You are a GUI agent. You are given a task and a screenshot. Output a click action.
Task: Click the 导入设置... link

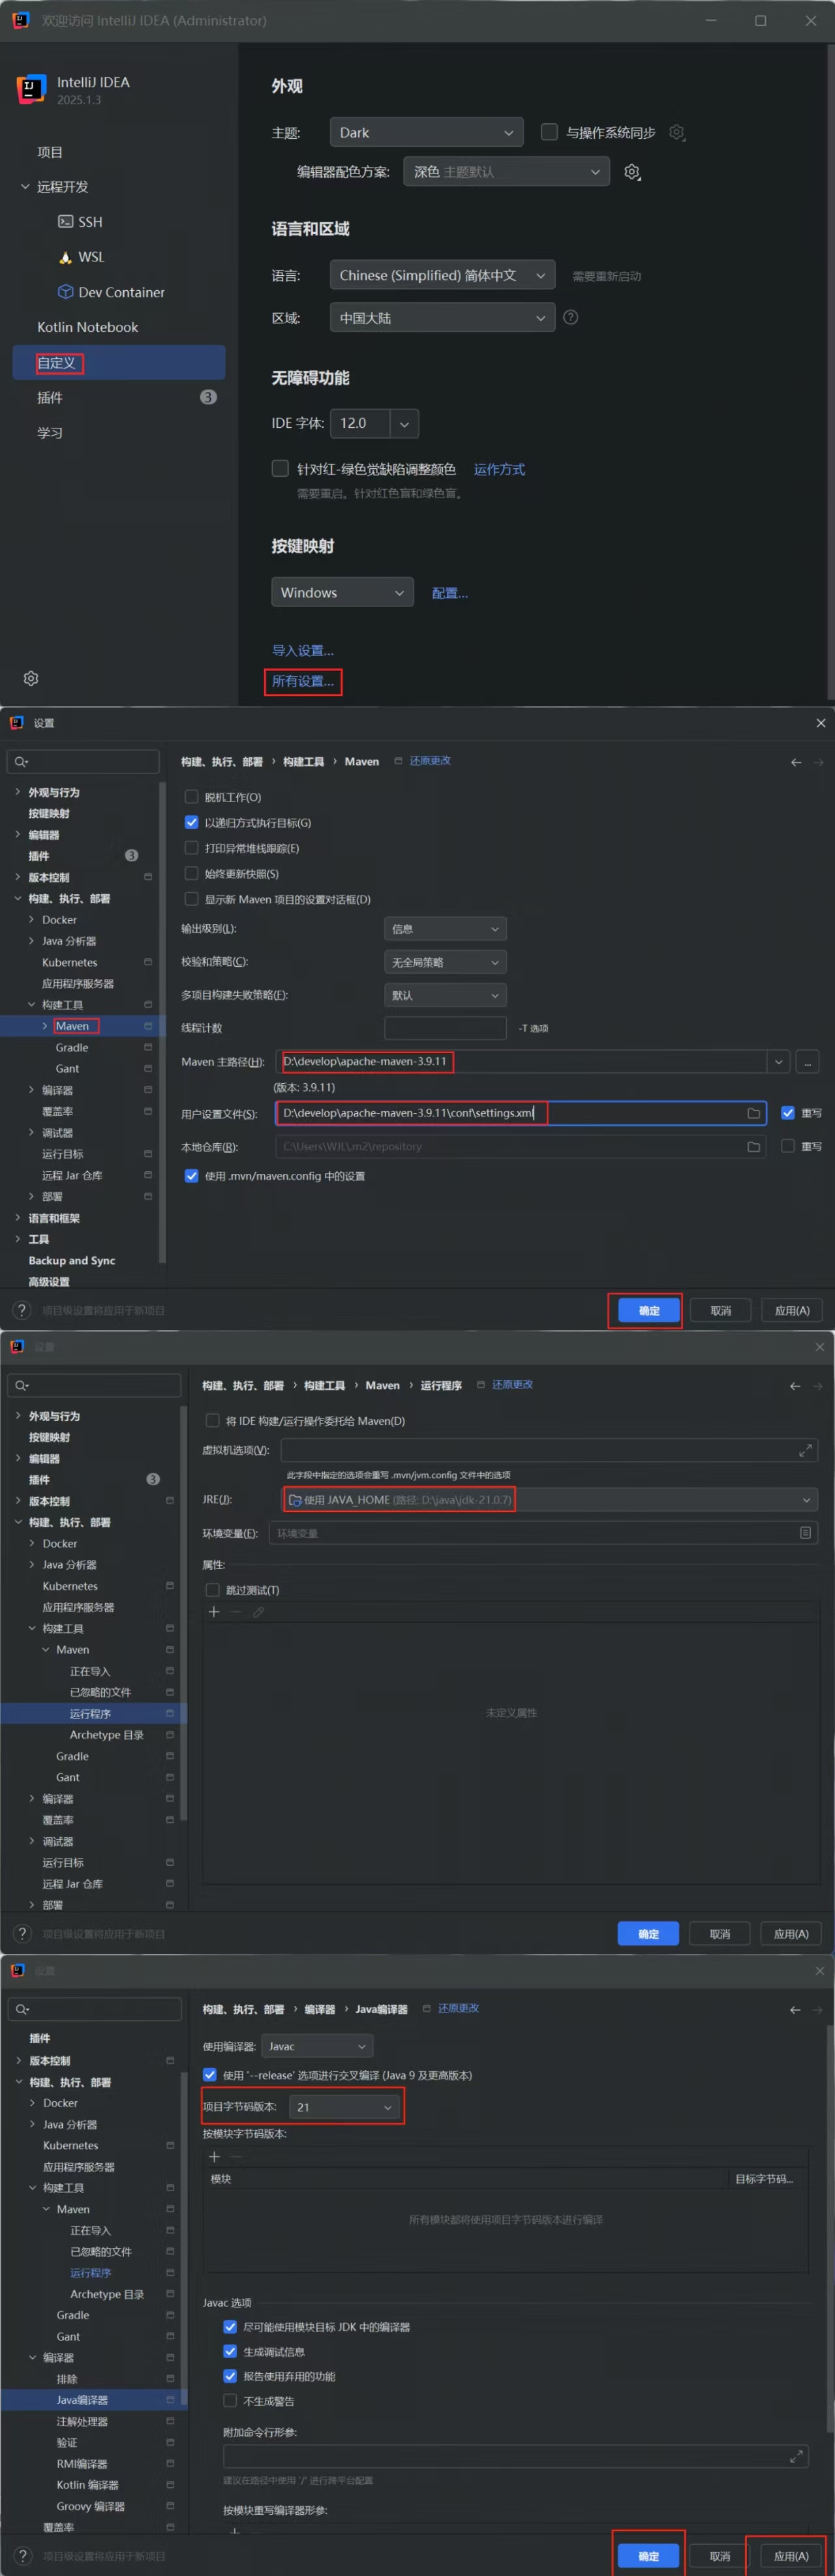[x=303, y=651]
